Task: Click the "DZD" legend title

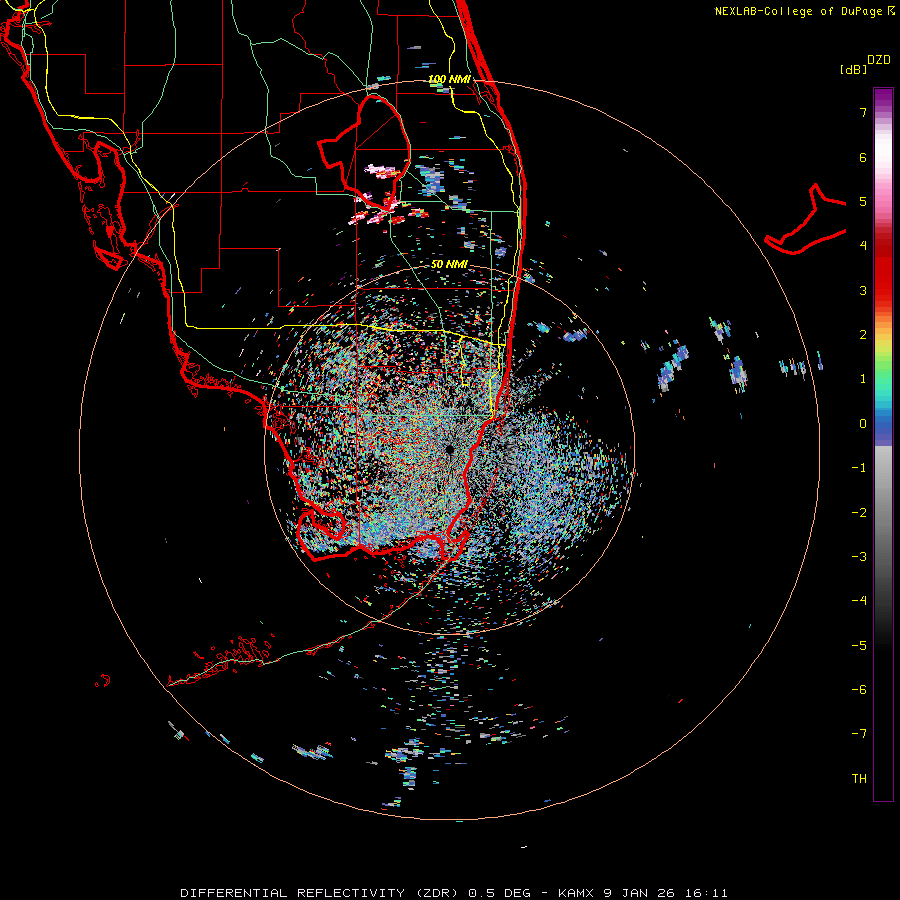Action: pos(879,60)
